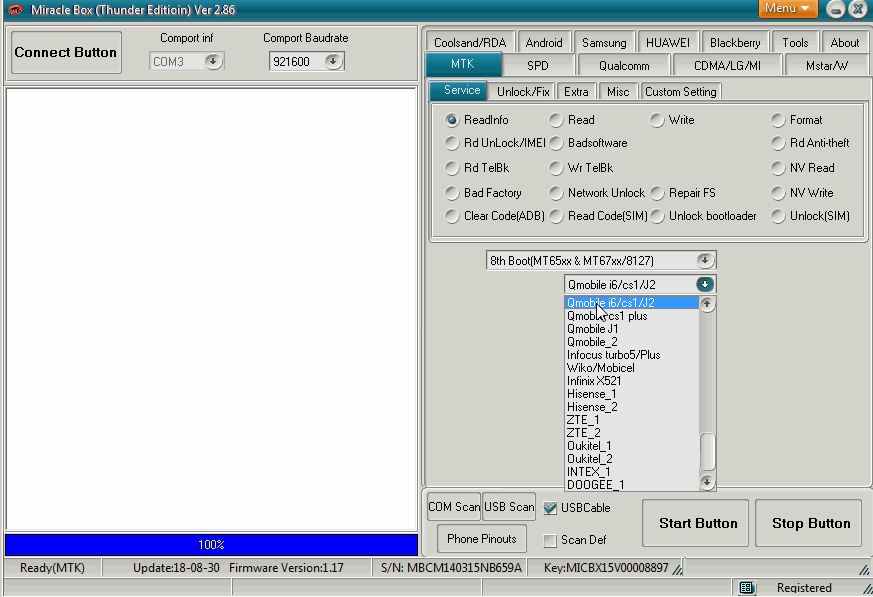Click the model list scrollbar thumb

707,452
